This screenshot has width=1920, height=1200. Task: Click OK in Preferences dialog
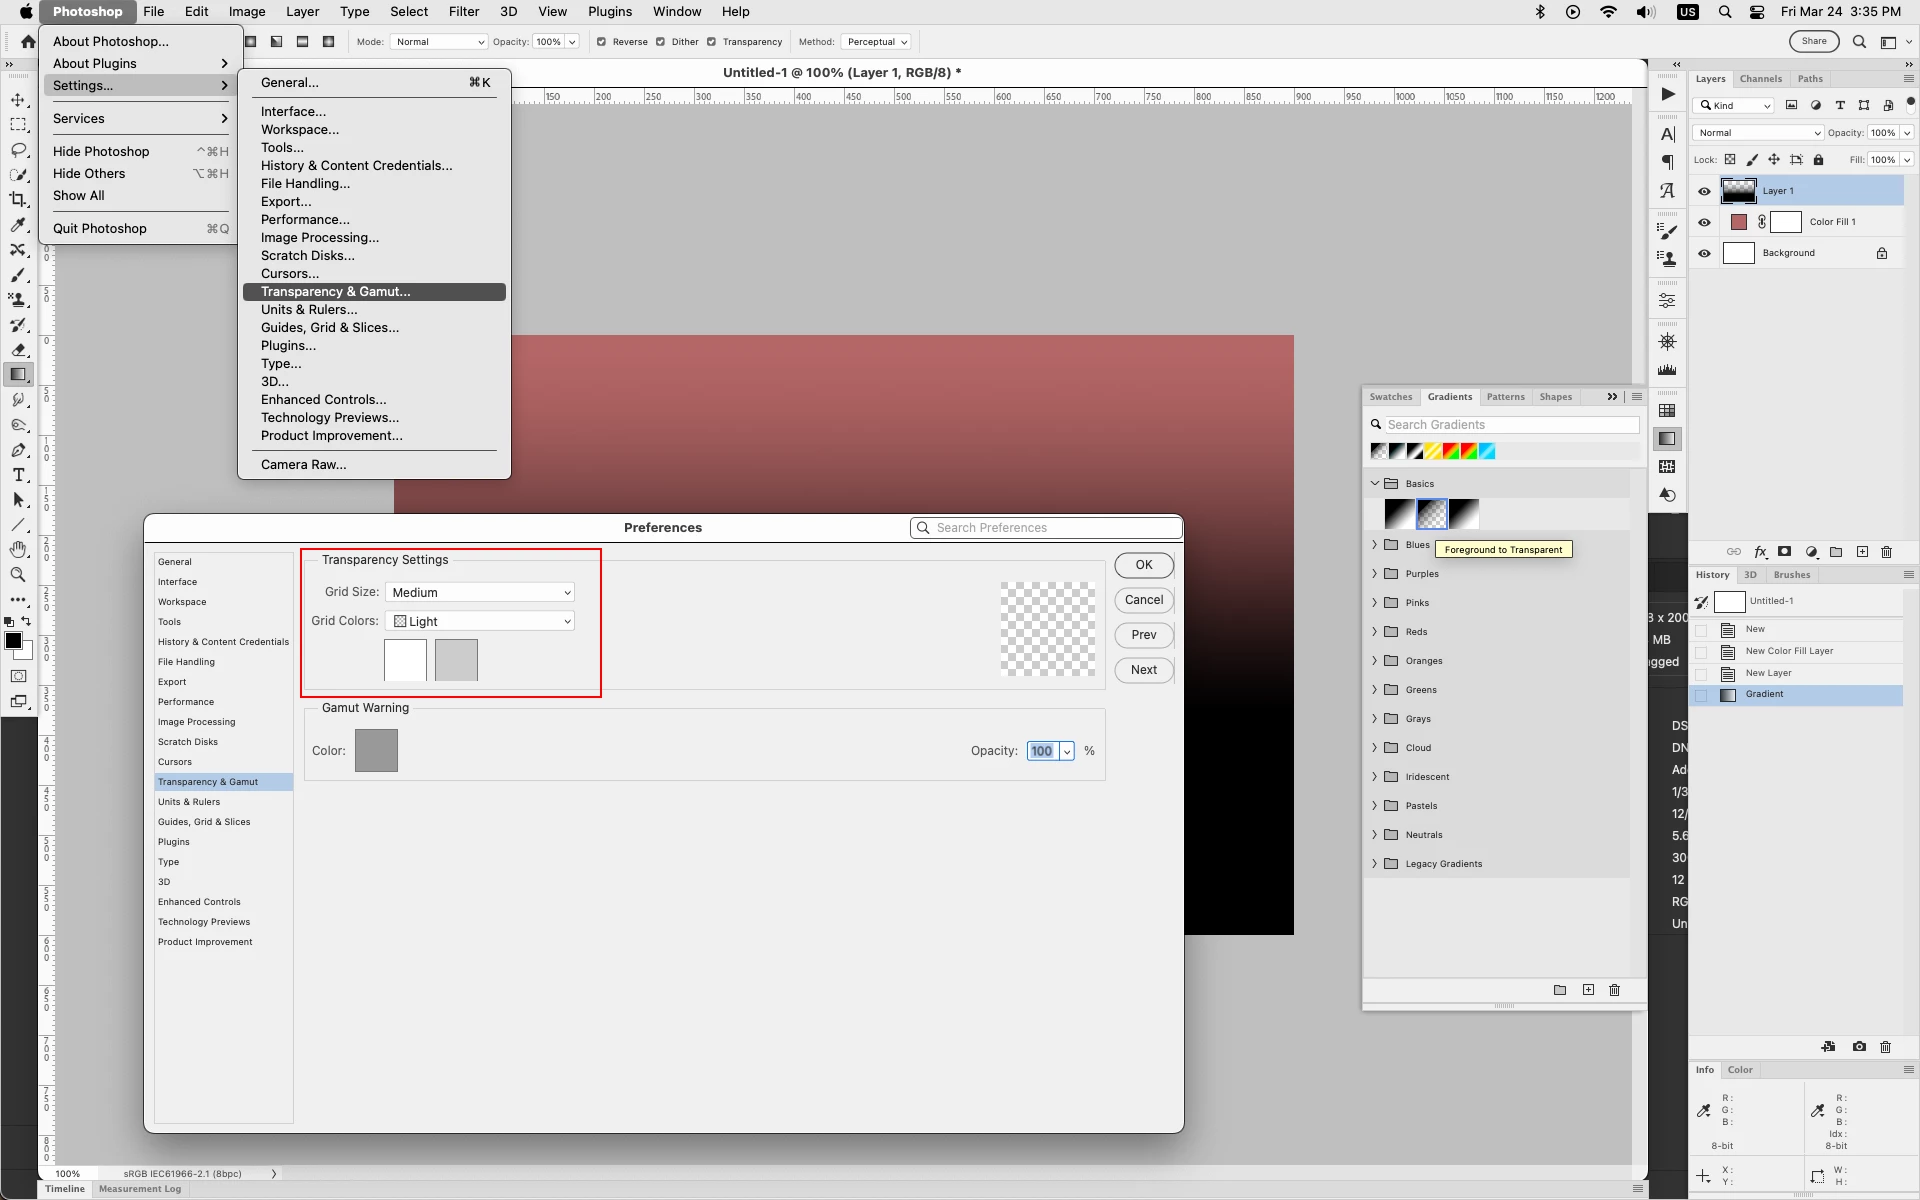tap(1143, 565)
